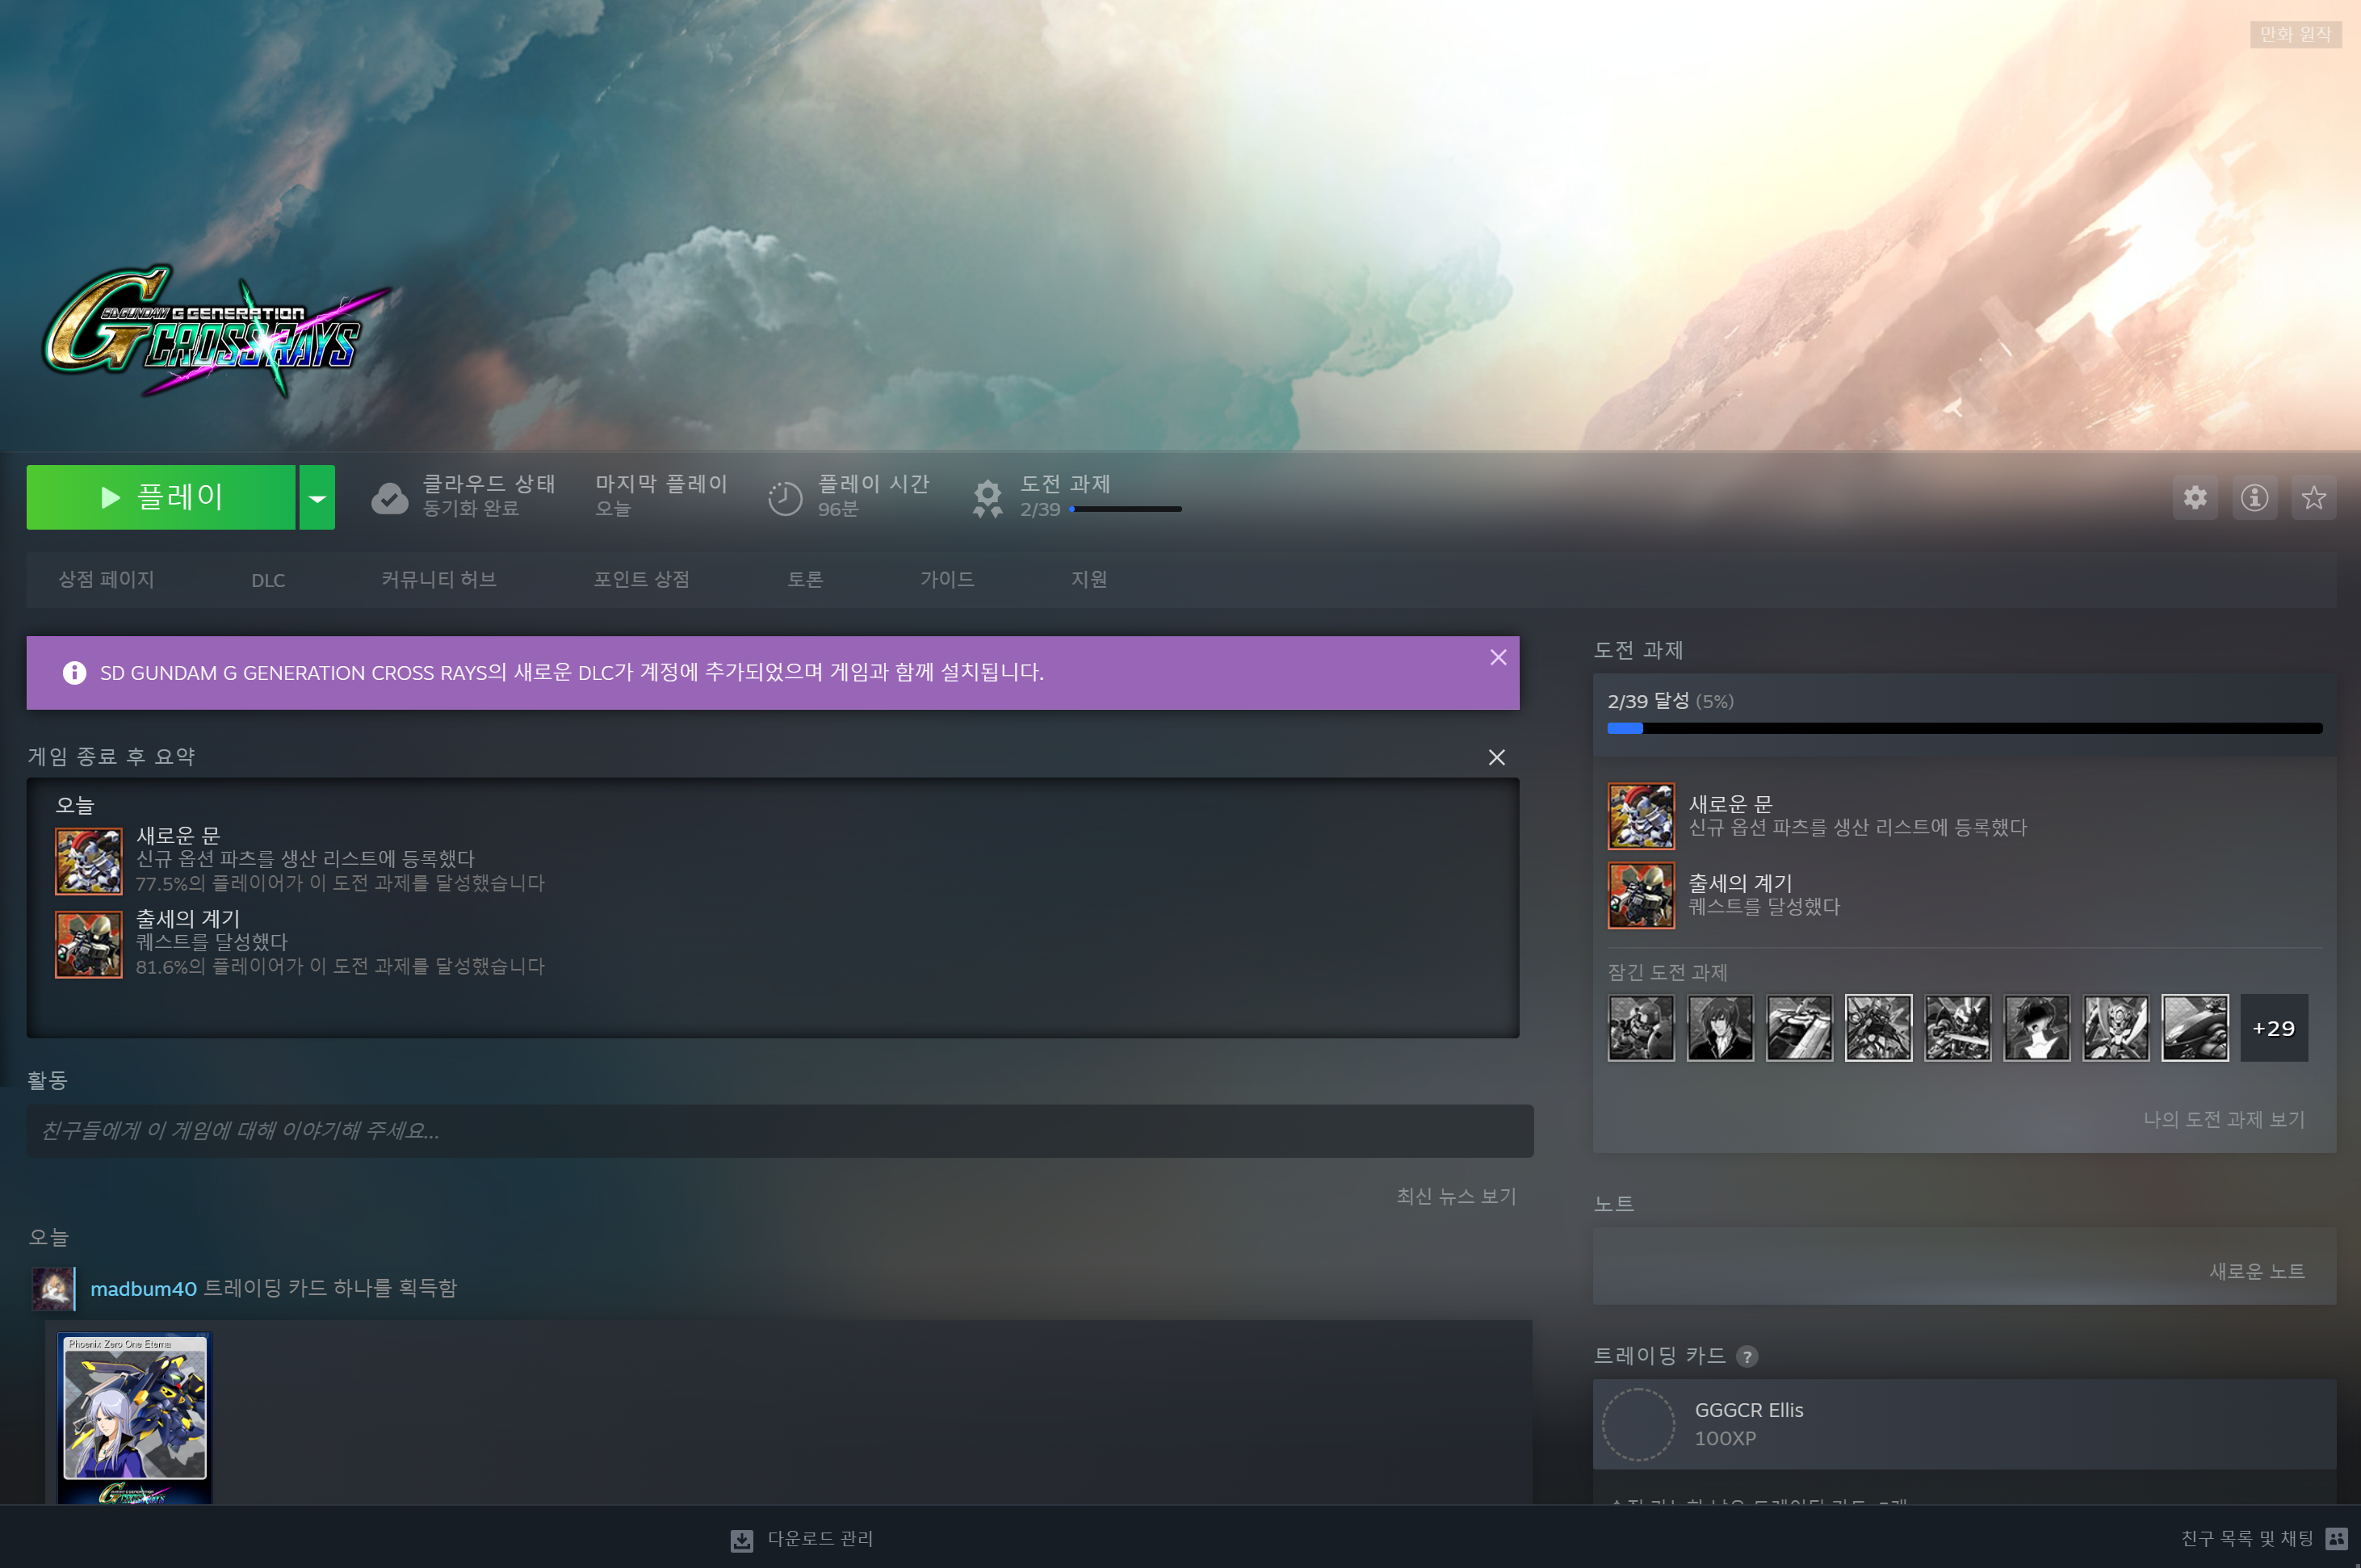This screenshot has height=1568, width=2361.
Task: Click the 새로운 노트 button
Action: [2257, 1271]
